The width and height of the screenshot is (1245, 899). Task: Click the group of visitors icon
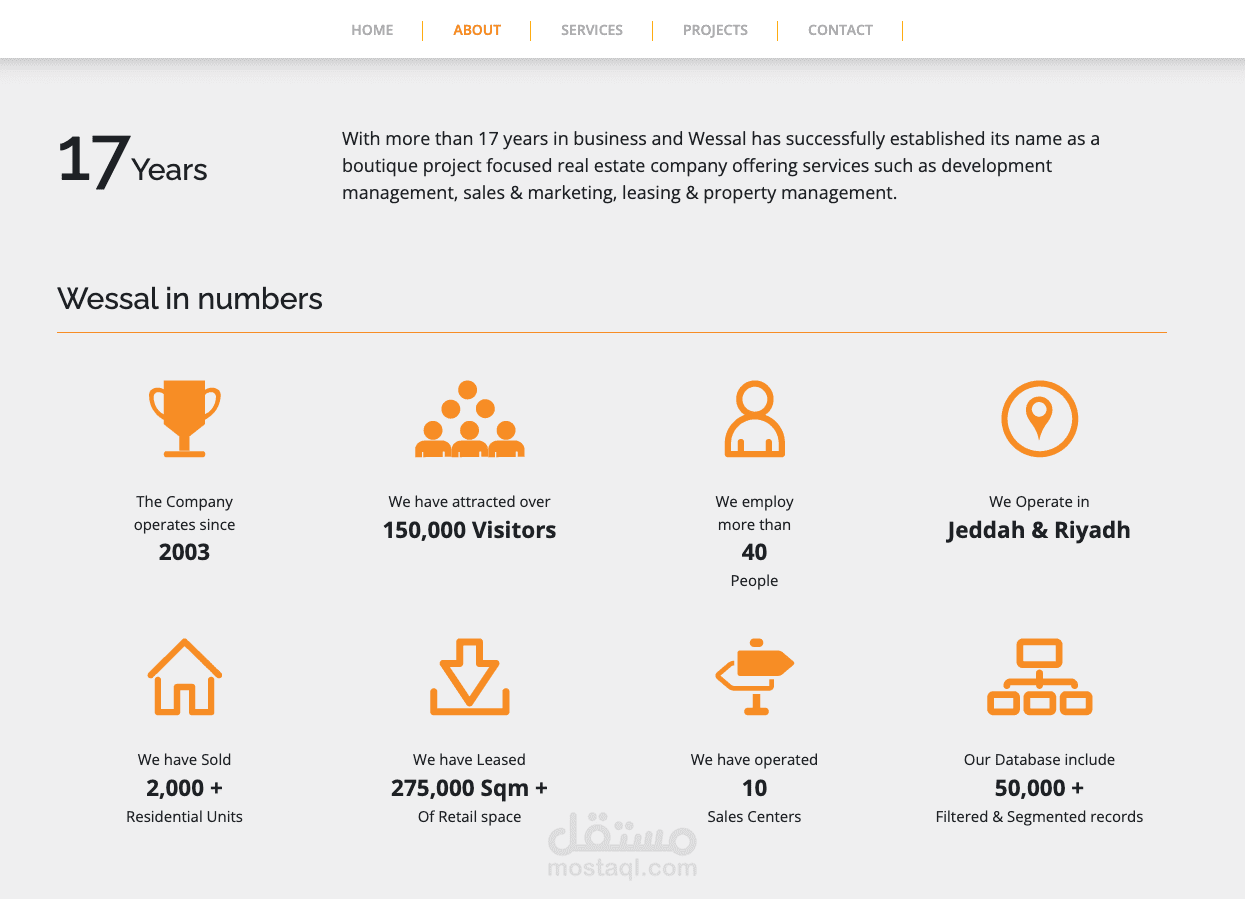tap(470, 419)
